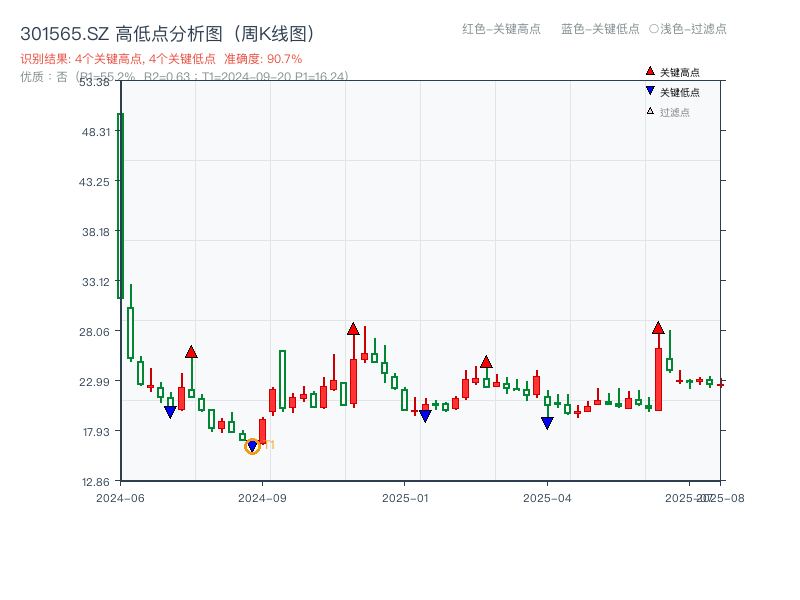Select the red key-high triangle near 2025-07 rally
This screenshot has height=600, width=800.
pyautogui.click(x=659, y=327)
